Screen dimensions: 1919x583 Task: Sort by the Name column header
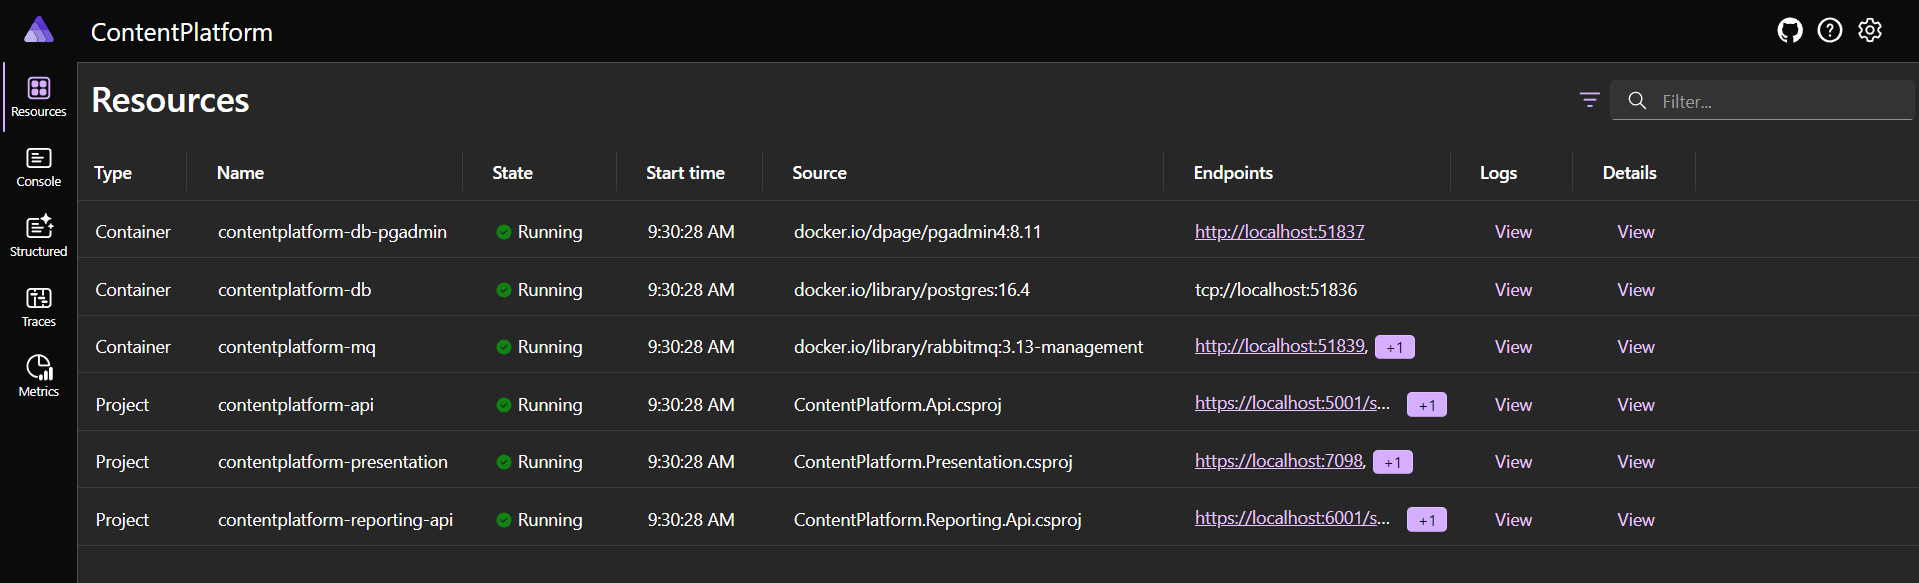pyautogui.click(x=240, y=173)
